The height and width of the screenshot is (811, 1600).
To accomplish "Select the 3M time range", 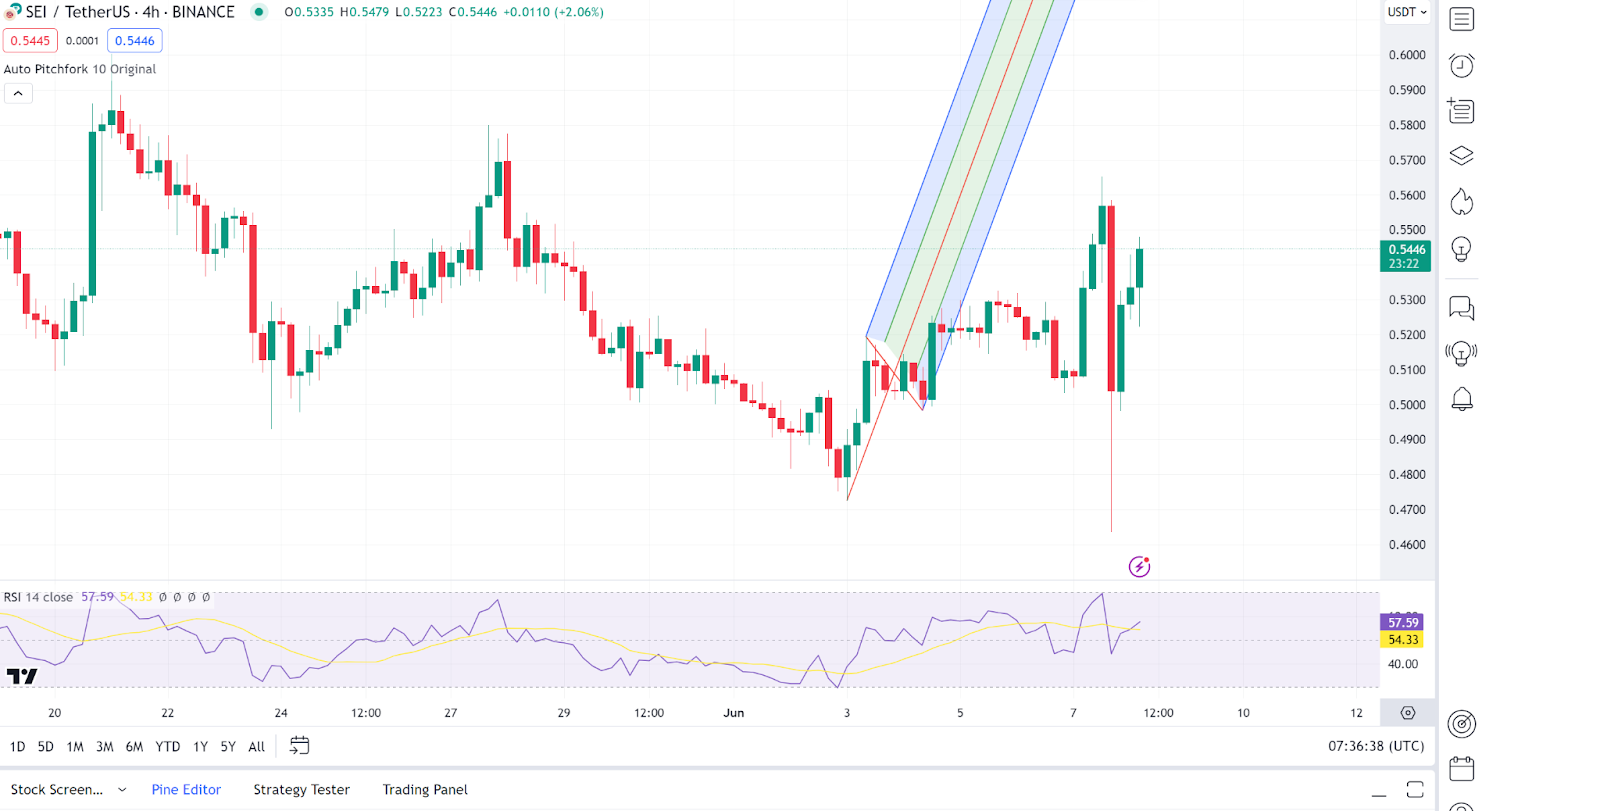I will (105, 746).
